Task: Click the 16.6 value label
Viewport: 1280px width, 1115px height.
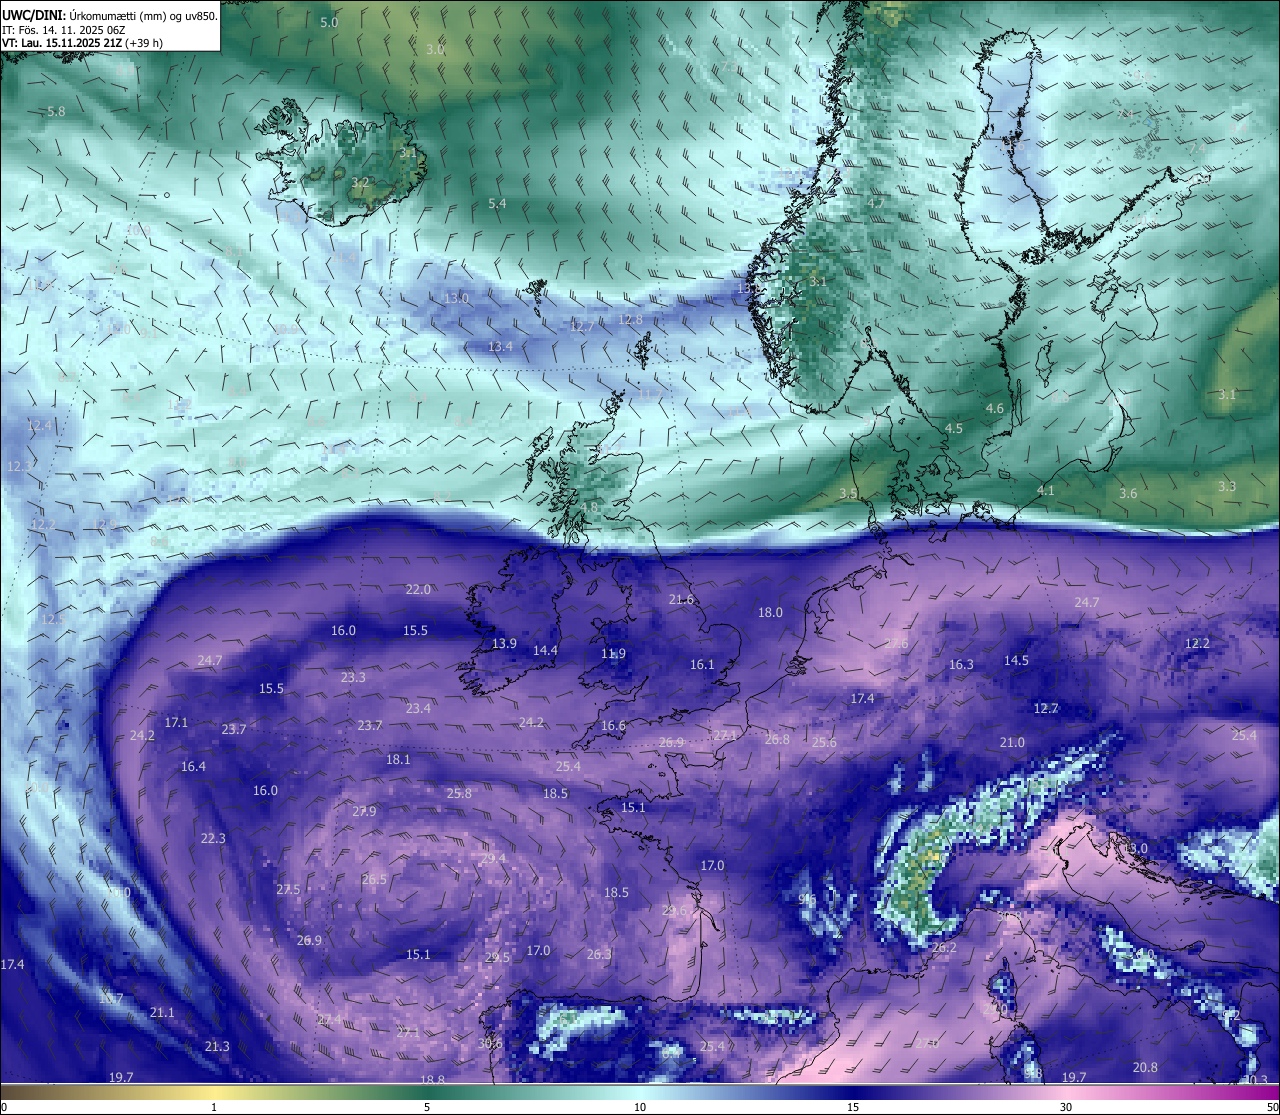Action: [x=613, y=726]
